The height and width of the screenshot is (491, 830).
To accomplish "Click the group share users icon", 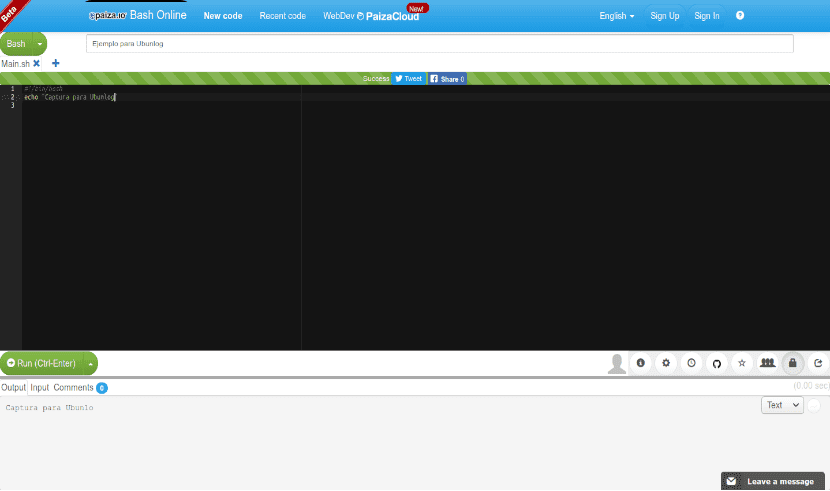I will pos(767,363).
